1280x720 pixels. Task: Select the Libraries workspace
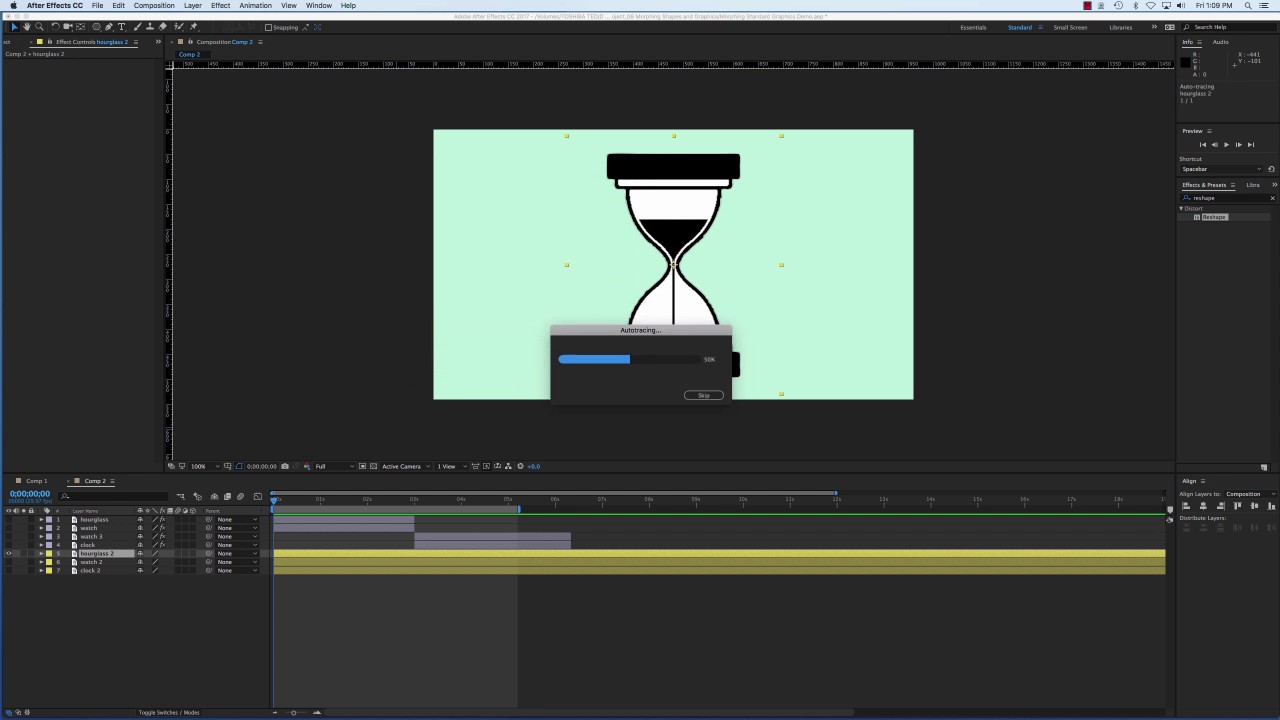[1121, 27]
